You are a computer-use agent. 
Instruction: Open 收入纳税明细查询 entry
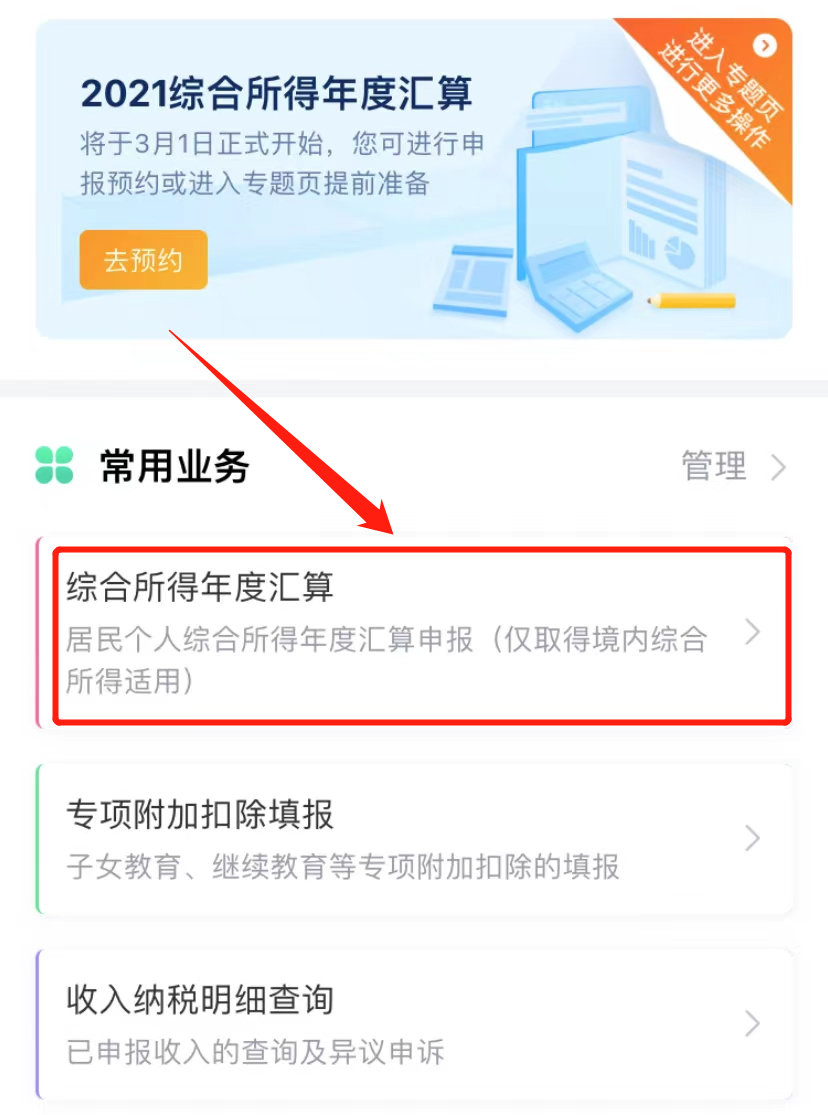(414, 1024)
